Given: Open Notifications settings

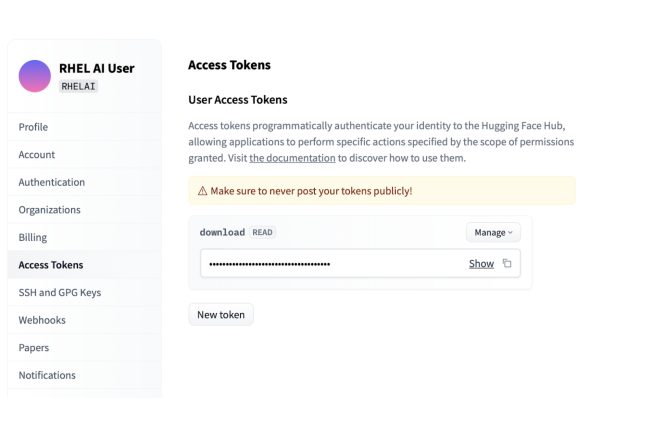Looking at the screenshot, I should point(47,375).
